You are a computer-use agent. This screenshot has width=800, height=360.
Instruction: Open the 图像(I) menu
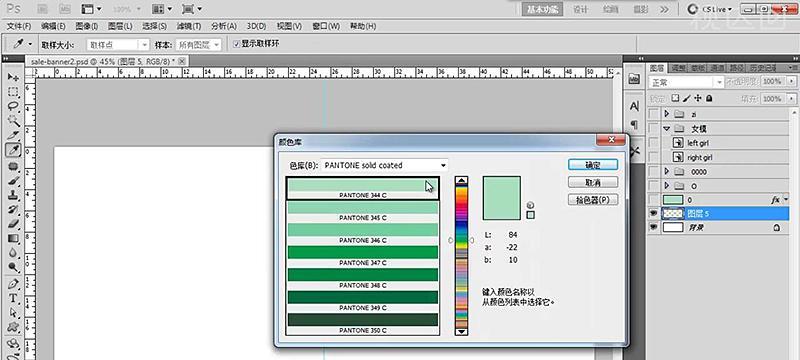click(87, 27)
